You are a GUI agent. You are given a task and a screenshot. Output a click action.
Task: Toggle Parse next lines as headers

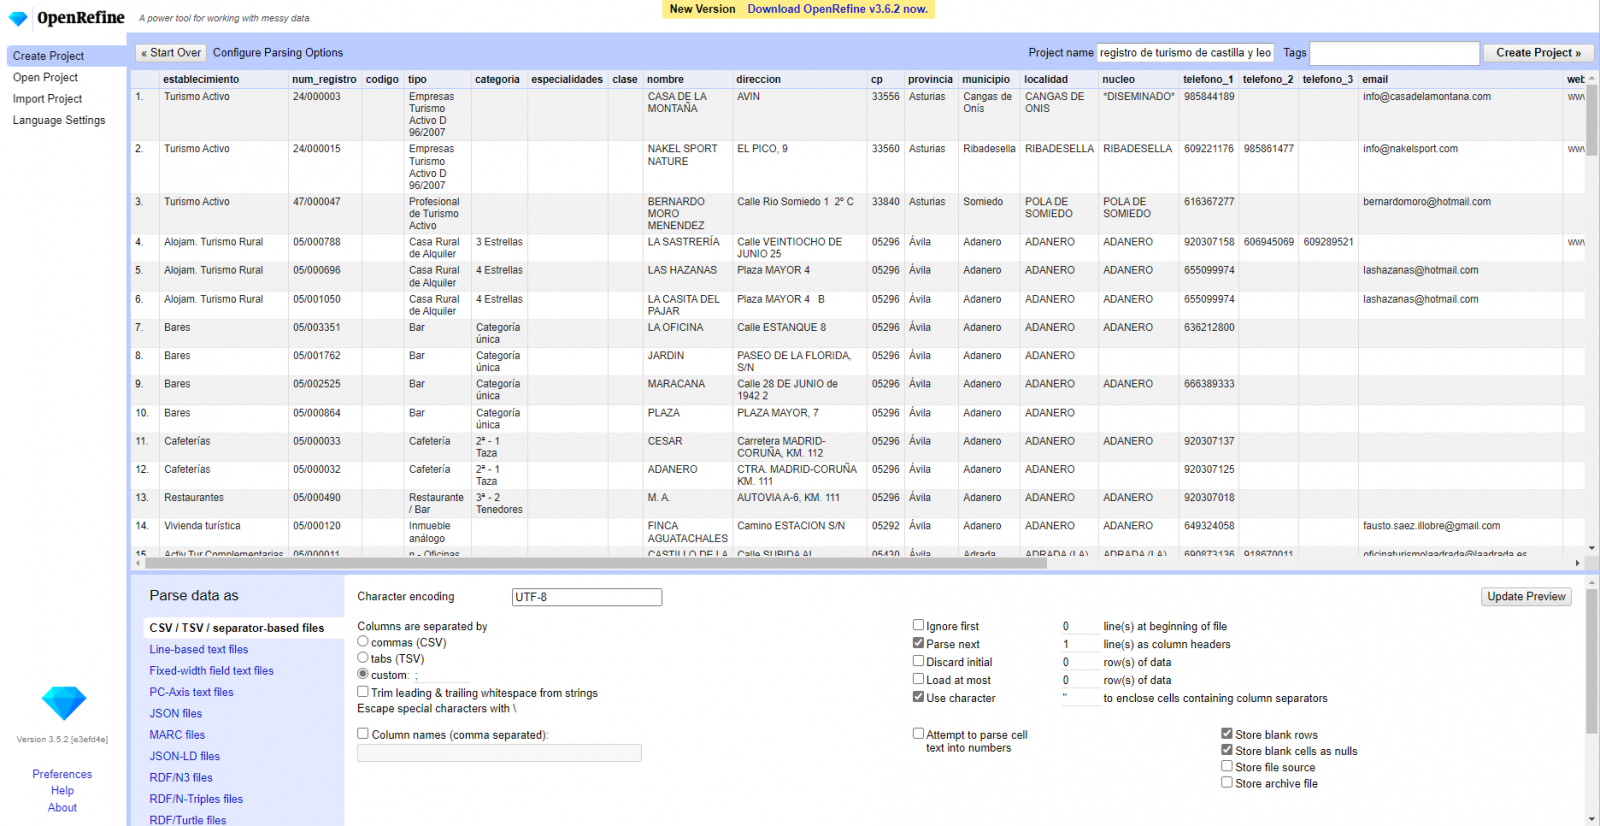[918, 643]
